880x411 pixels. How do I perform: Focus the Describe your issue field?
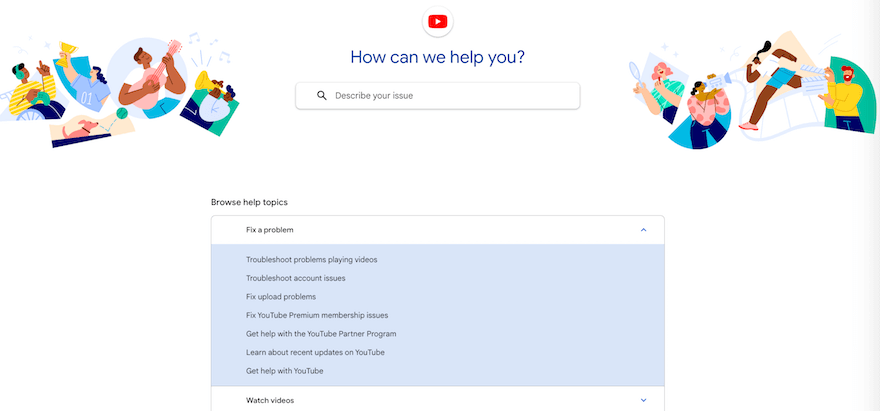(x=438, y=96)
